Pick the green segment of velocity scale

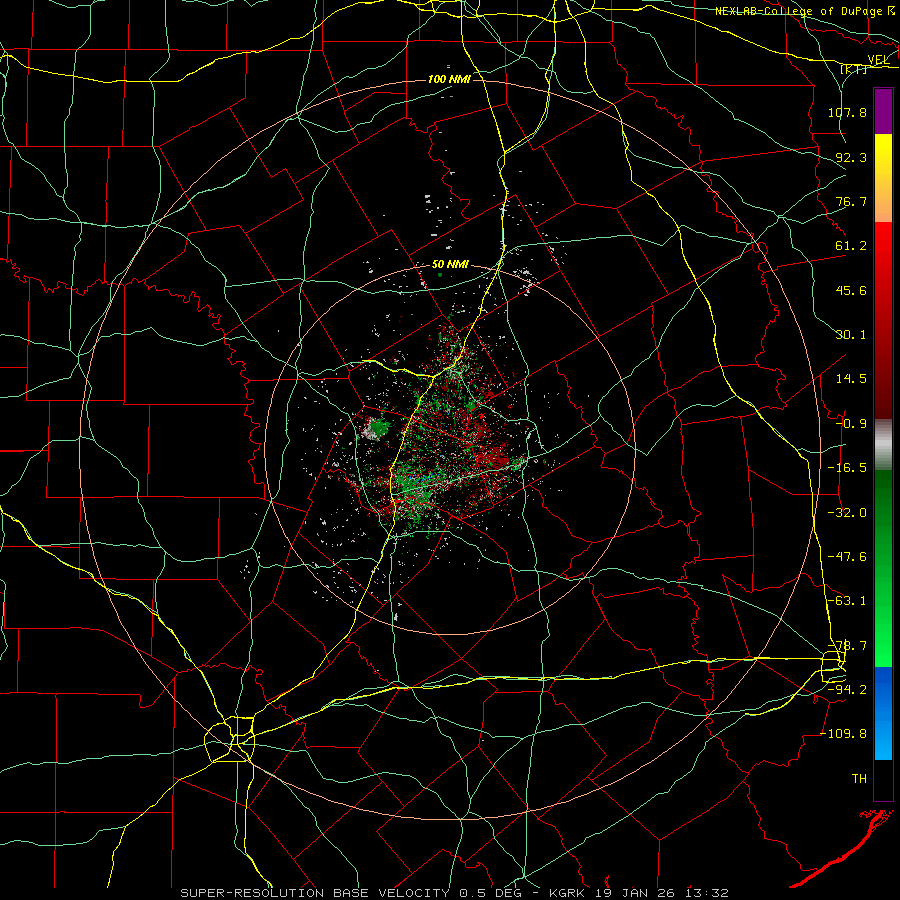(x=883, y=568)
